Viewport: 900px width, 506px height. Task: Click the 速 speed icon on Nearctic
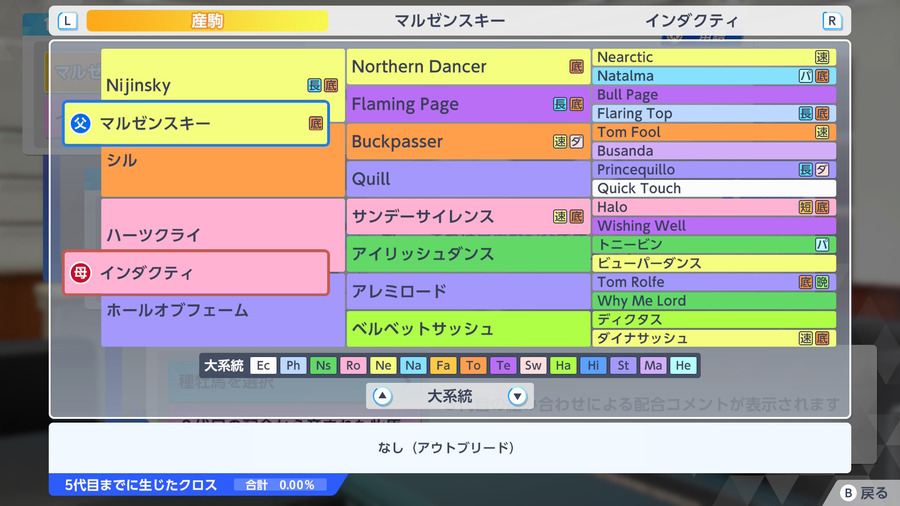pyautogui.click(x=822, y=57)
